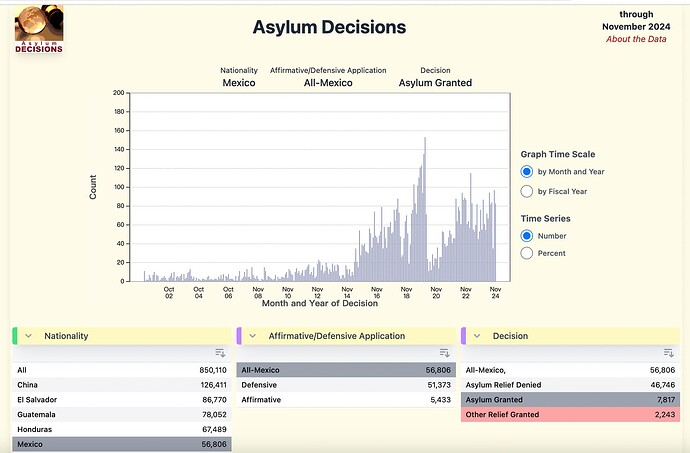This screenshot has width=690, height=453.
Task: Click the Affirmative/Defensive Application panel header title
Action: [x=337, y=336]
